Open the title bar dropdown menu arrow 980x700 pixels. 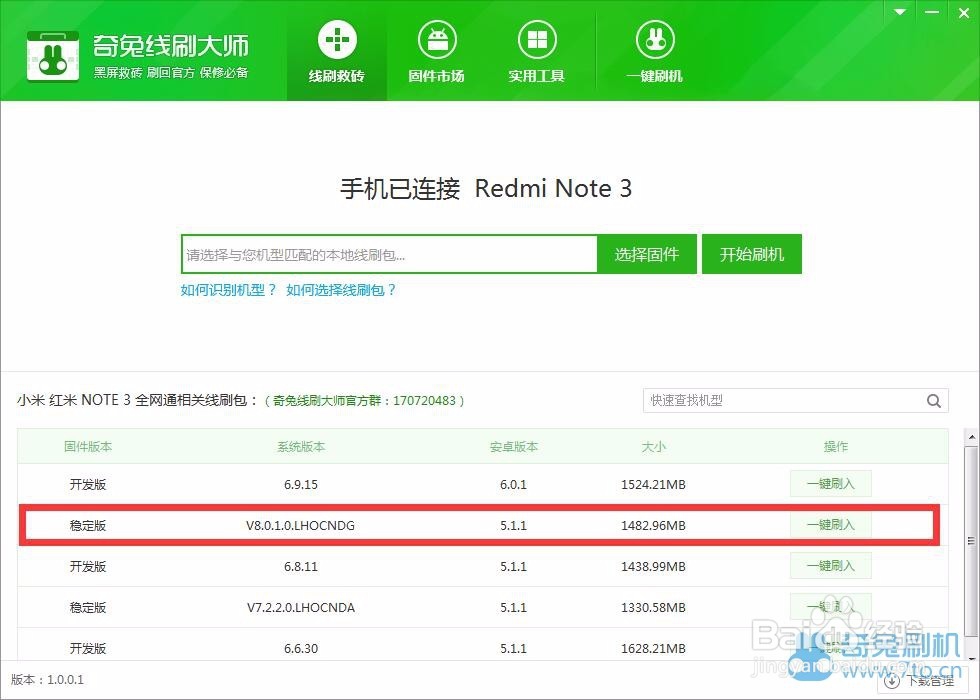coord(900,12)
